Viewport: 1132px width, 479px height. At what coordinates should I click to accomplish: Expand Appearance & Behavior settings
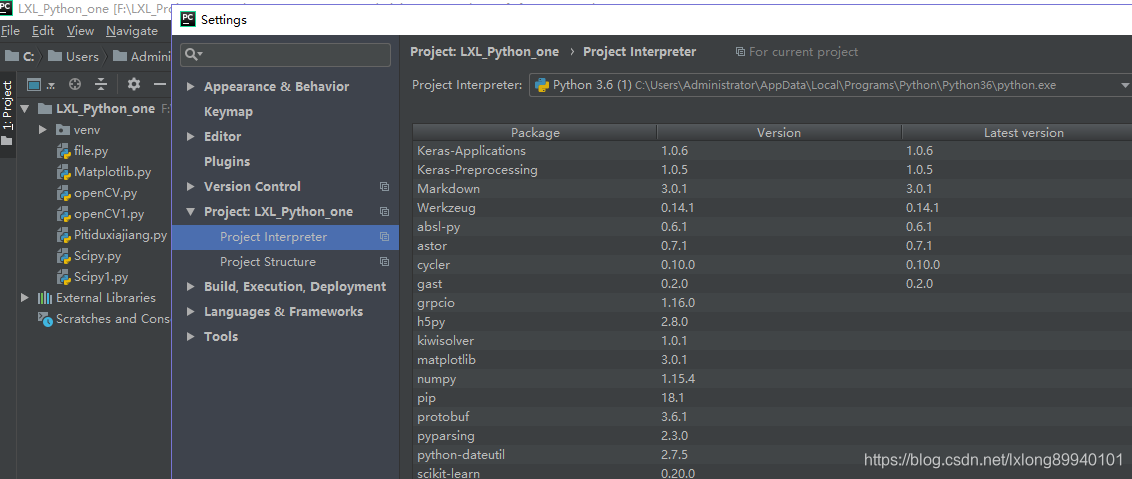191,87
